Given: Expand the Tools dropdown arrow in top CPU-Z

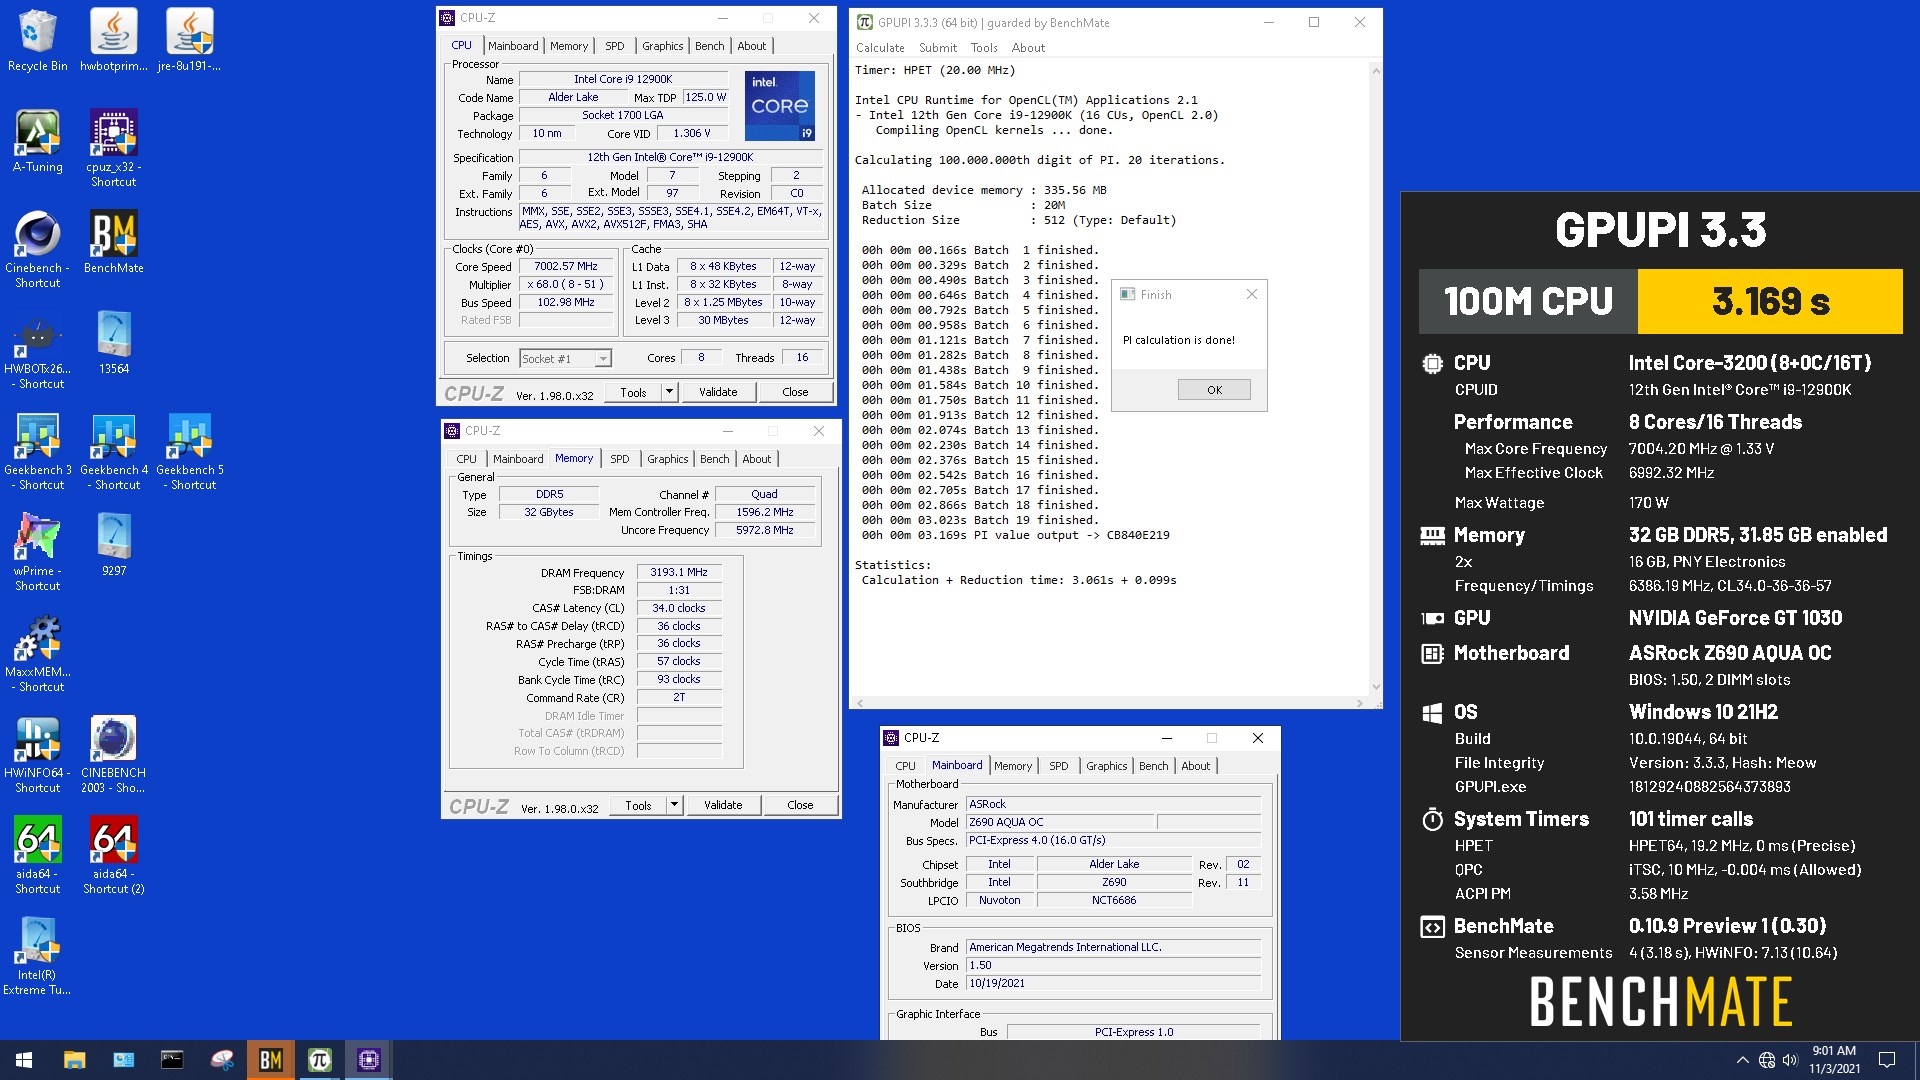Looking at the screenshot, I should [669, 392].
